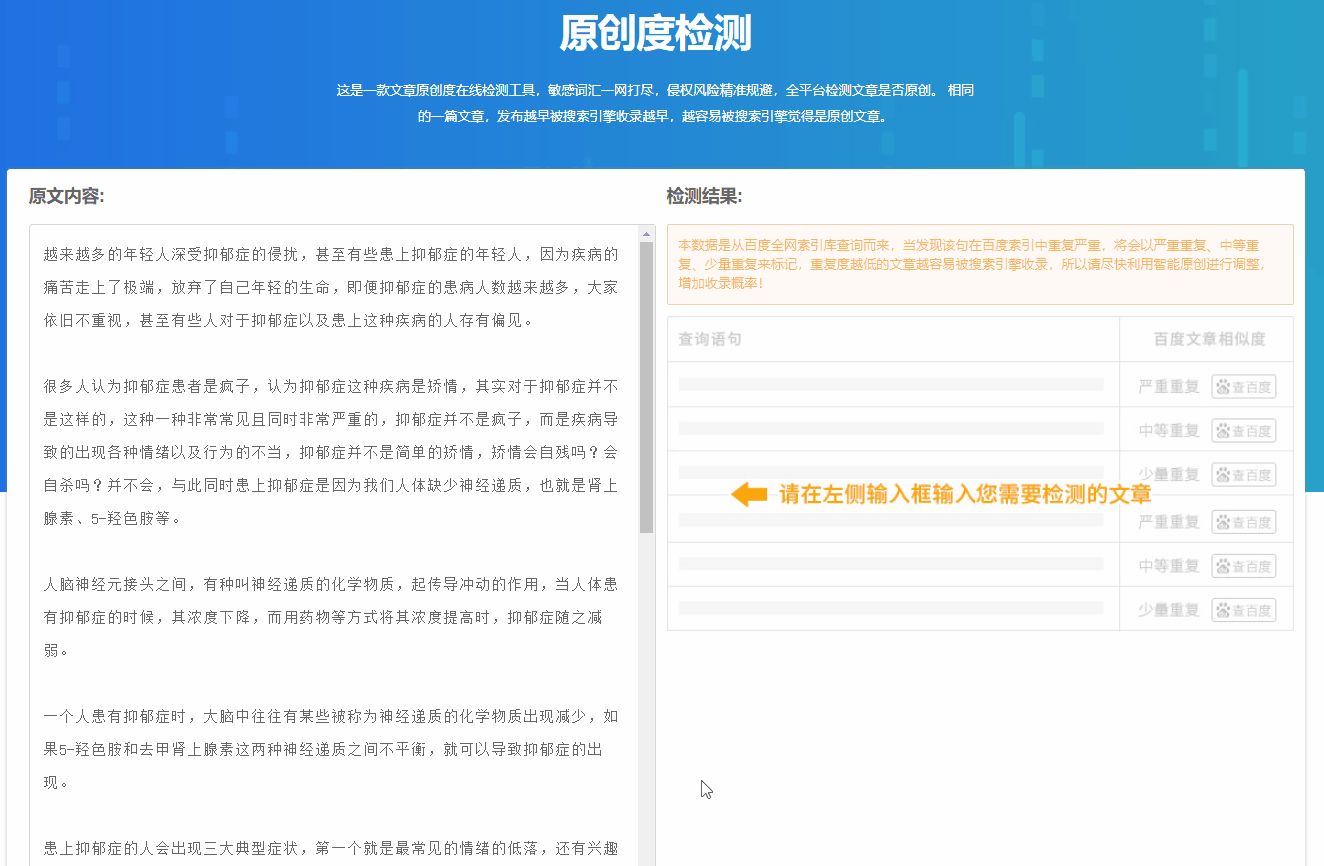Viewport: 1324px width, 866px height.
Task: Click the last 少量重复 label
Action: coord(1169,609)
